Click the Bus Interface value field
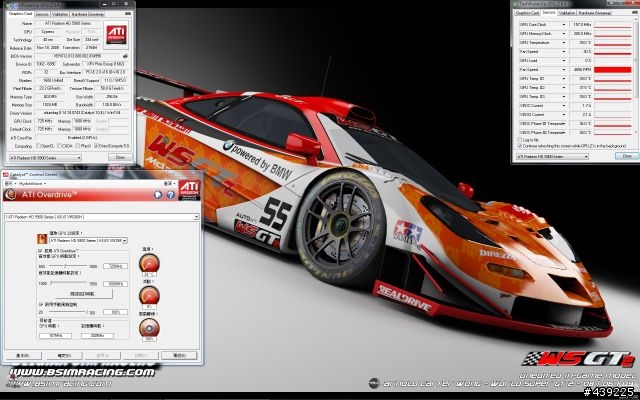Image resolution: width=640 pixels, height=400 pixels. pyautogui.click(x=106, y=72)
